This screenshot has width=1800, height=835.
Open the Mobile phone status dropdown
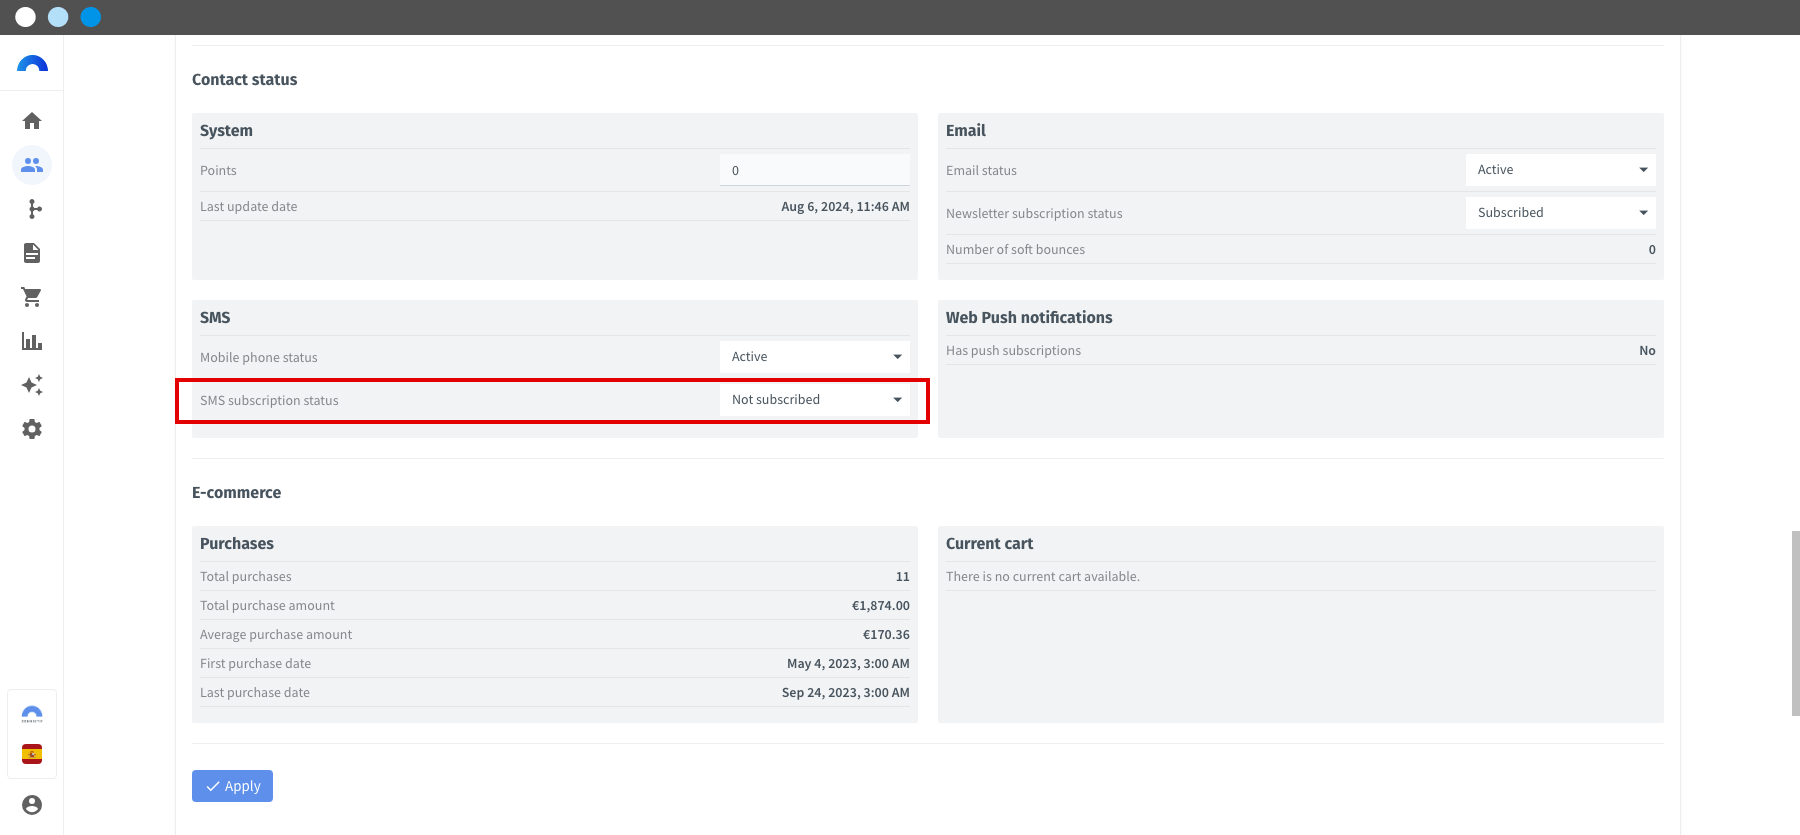click(x=814, y=357)
